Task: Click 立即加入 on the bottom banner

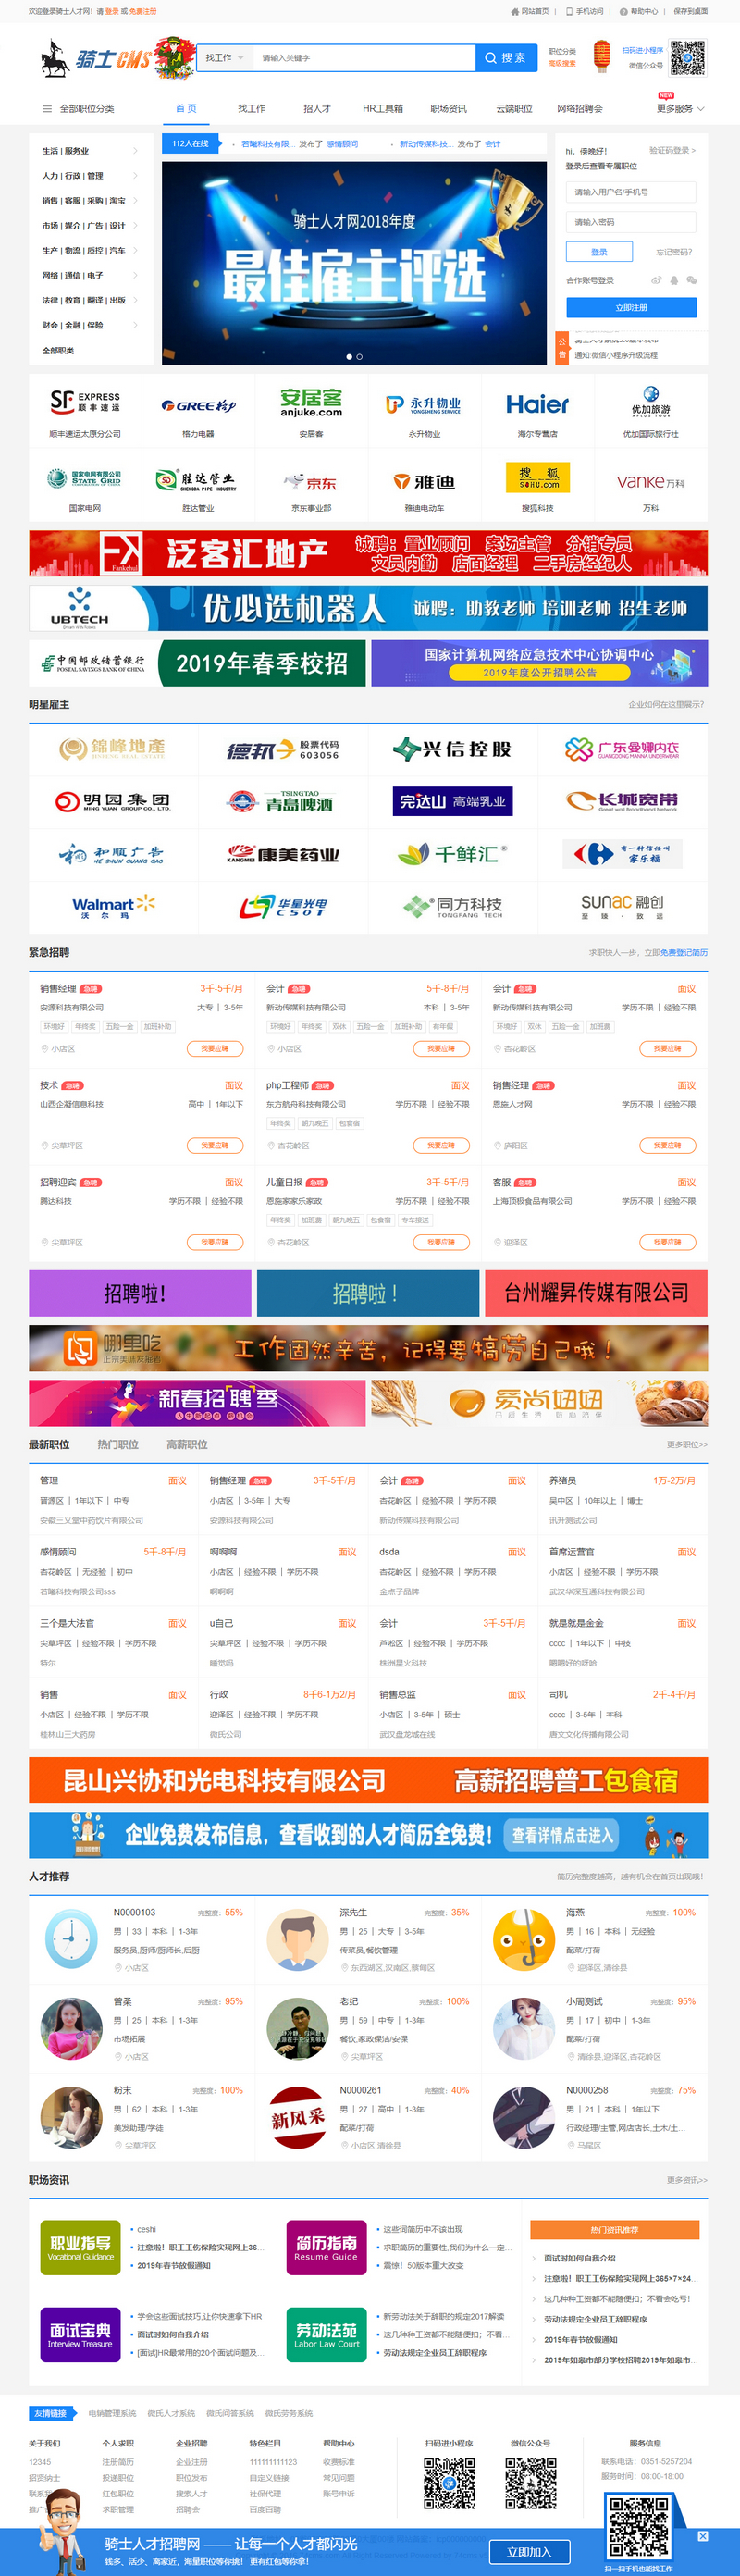Action: [529, 2552]
